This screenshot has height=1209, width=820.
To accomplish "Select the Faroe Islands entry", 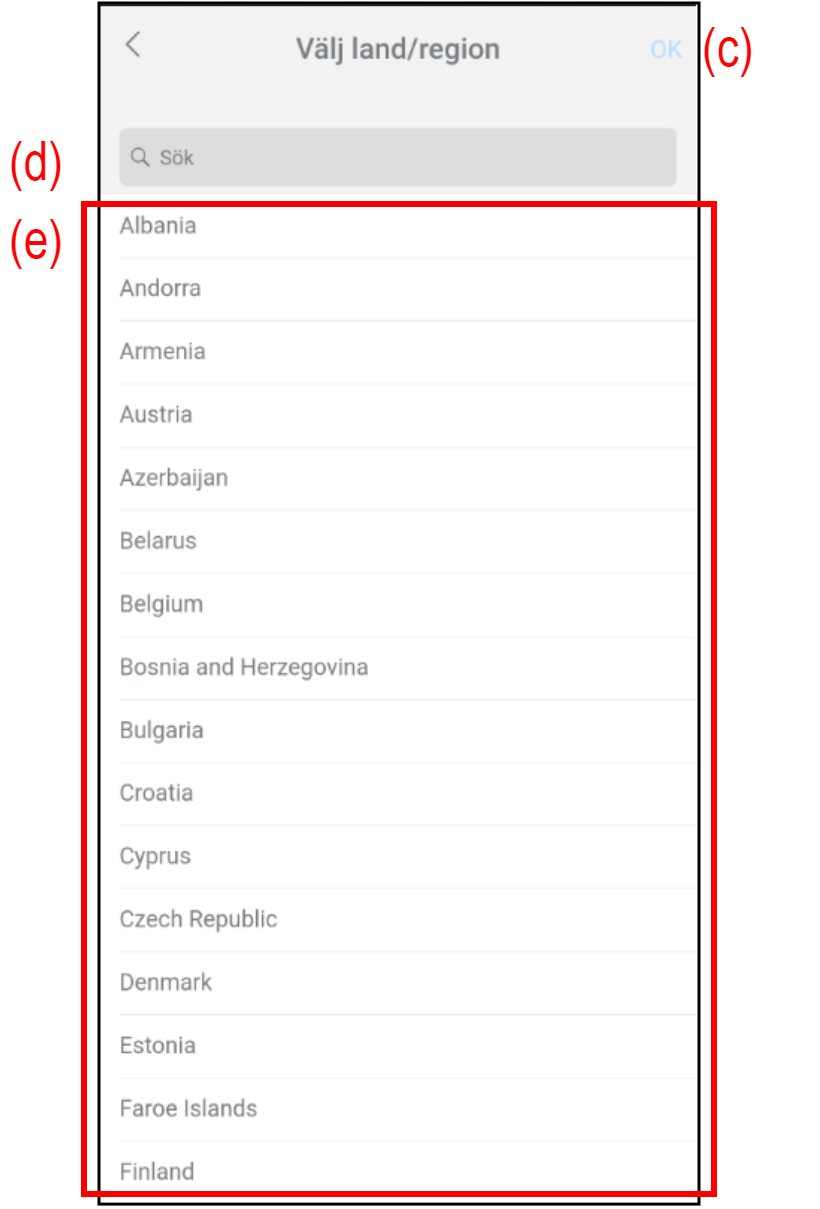I will [188, 1108].
